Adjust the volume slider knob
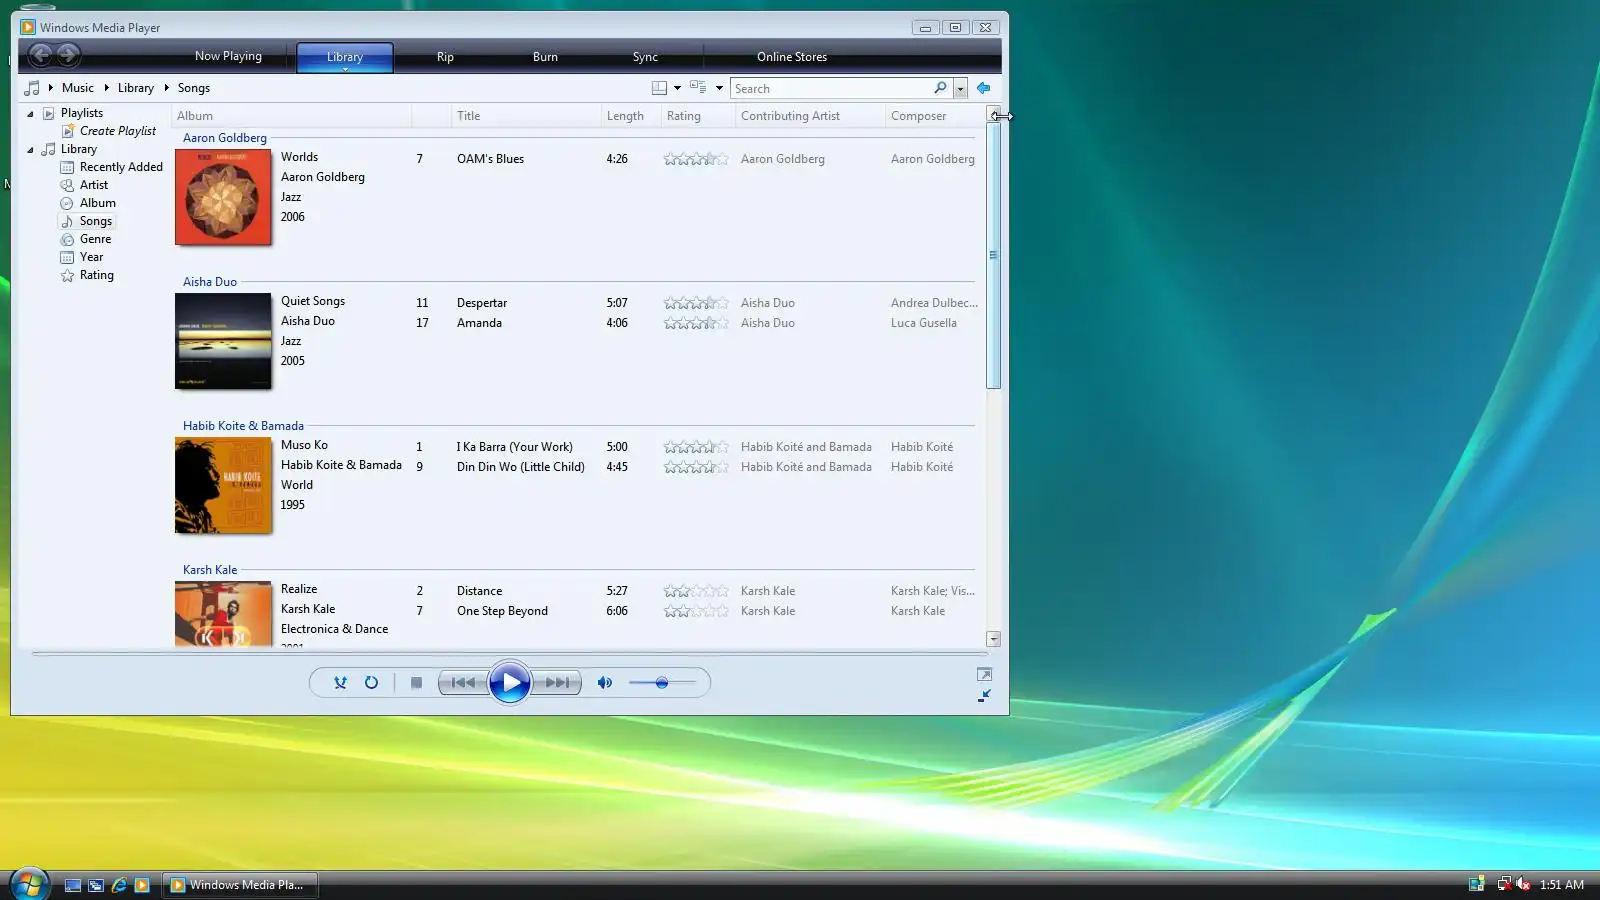Image resolution: width=1600 pixels, height=900 pixels. 661,683
